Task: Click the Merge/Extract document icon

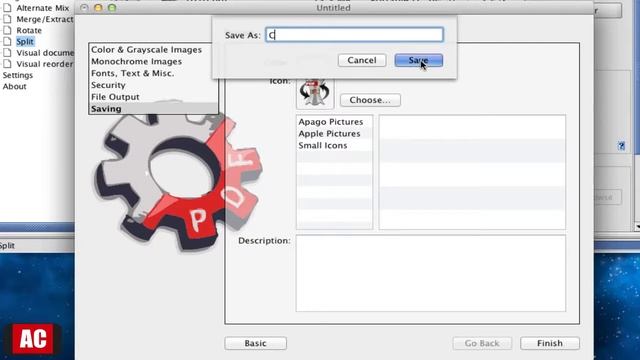Action: tap(7, 19)
